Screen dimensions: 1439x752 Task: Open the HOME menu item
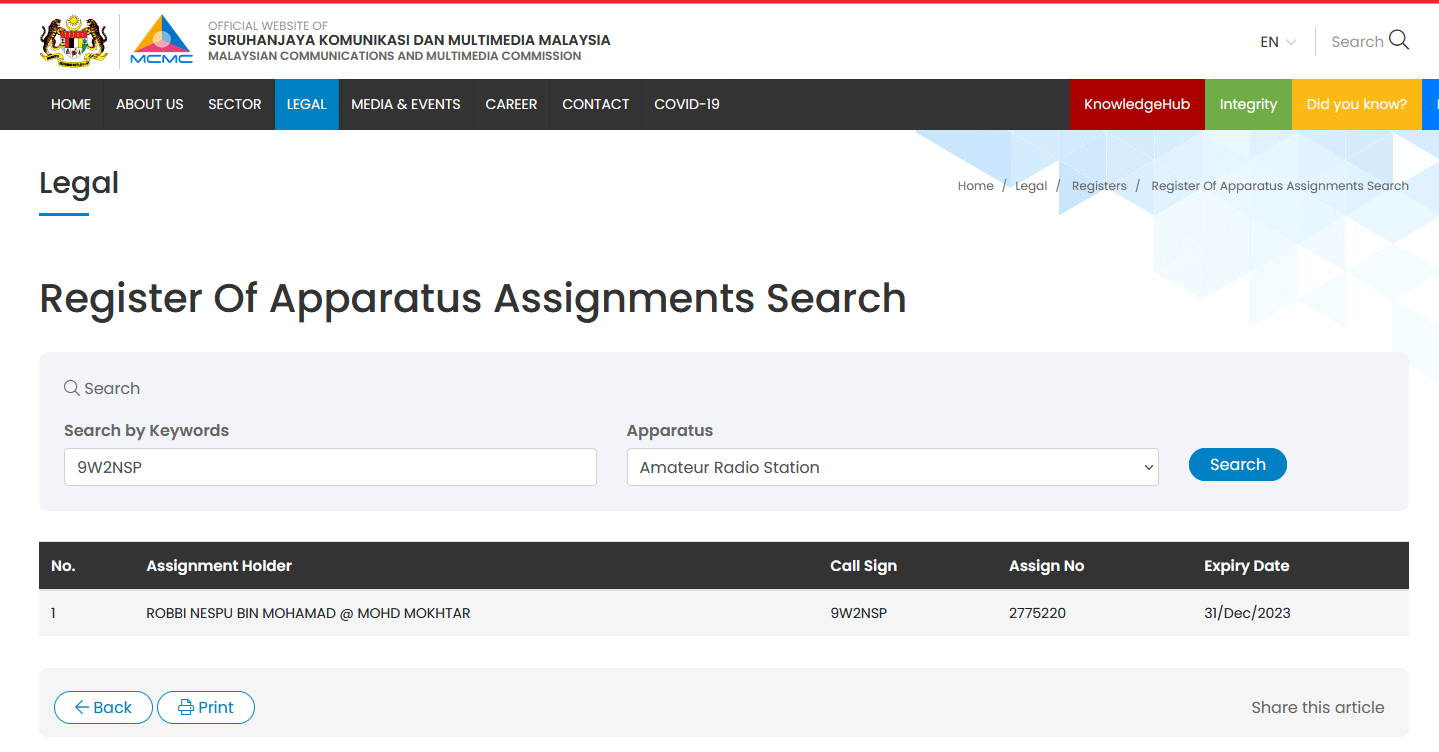[x=71, y=104]
